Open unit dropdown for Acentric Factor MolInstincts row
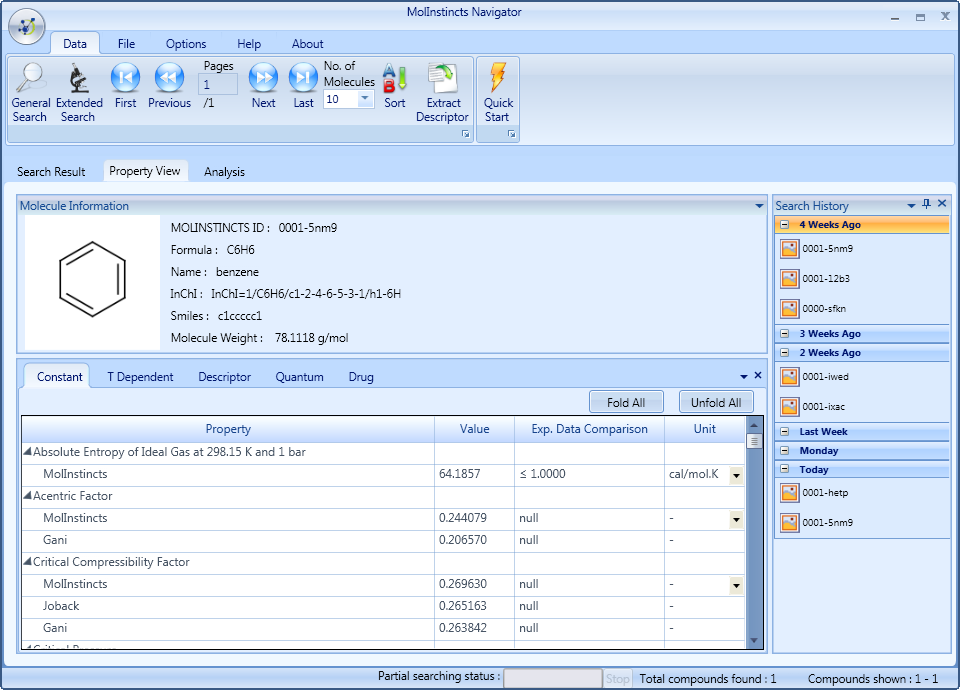Screen dimensions: 960x690 pos(736,519)
